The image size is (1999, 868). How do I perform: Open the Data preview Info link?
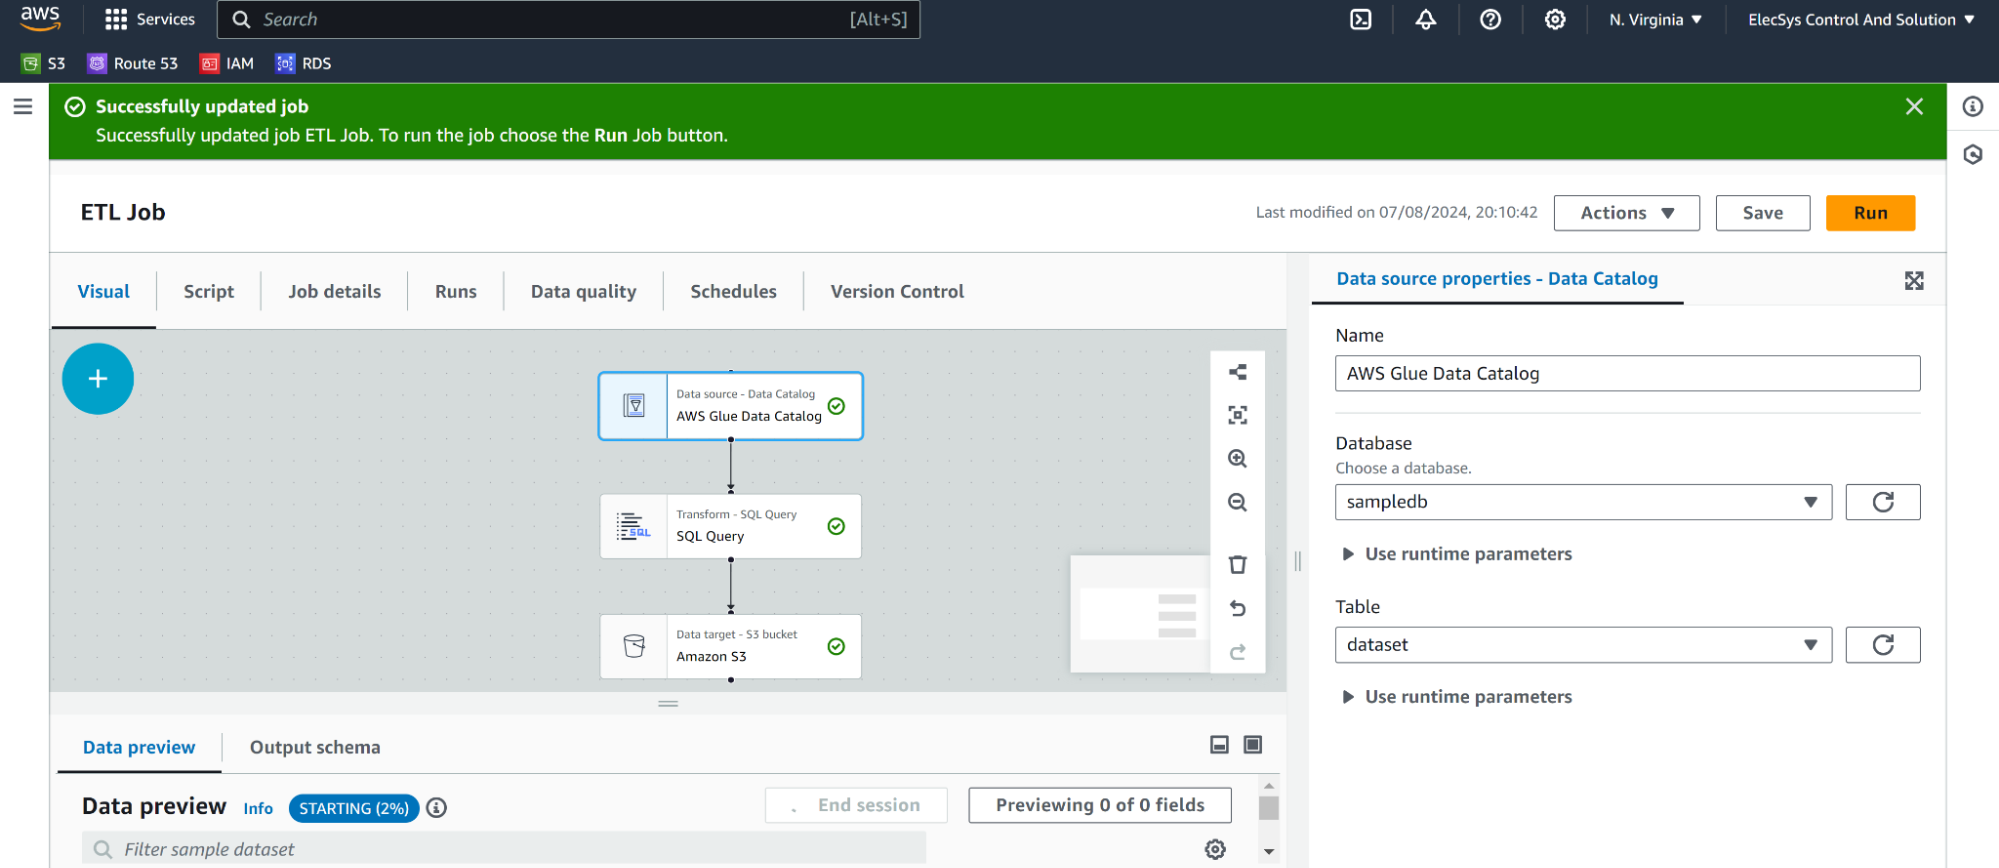258,808
